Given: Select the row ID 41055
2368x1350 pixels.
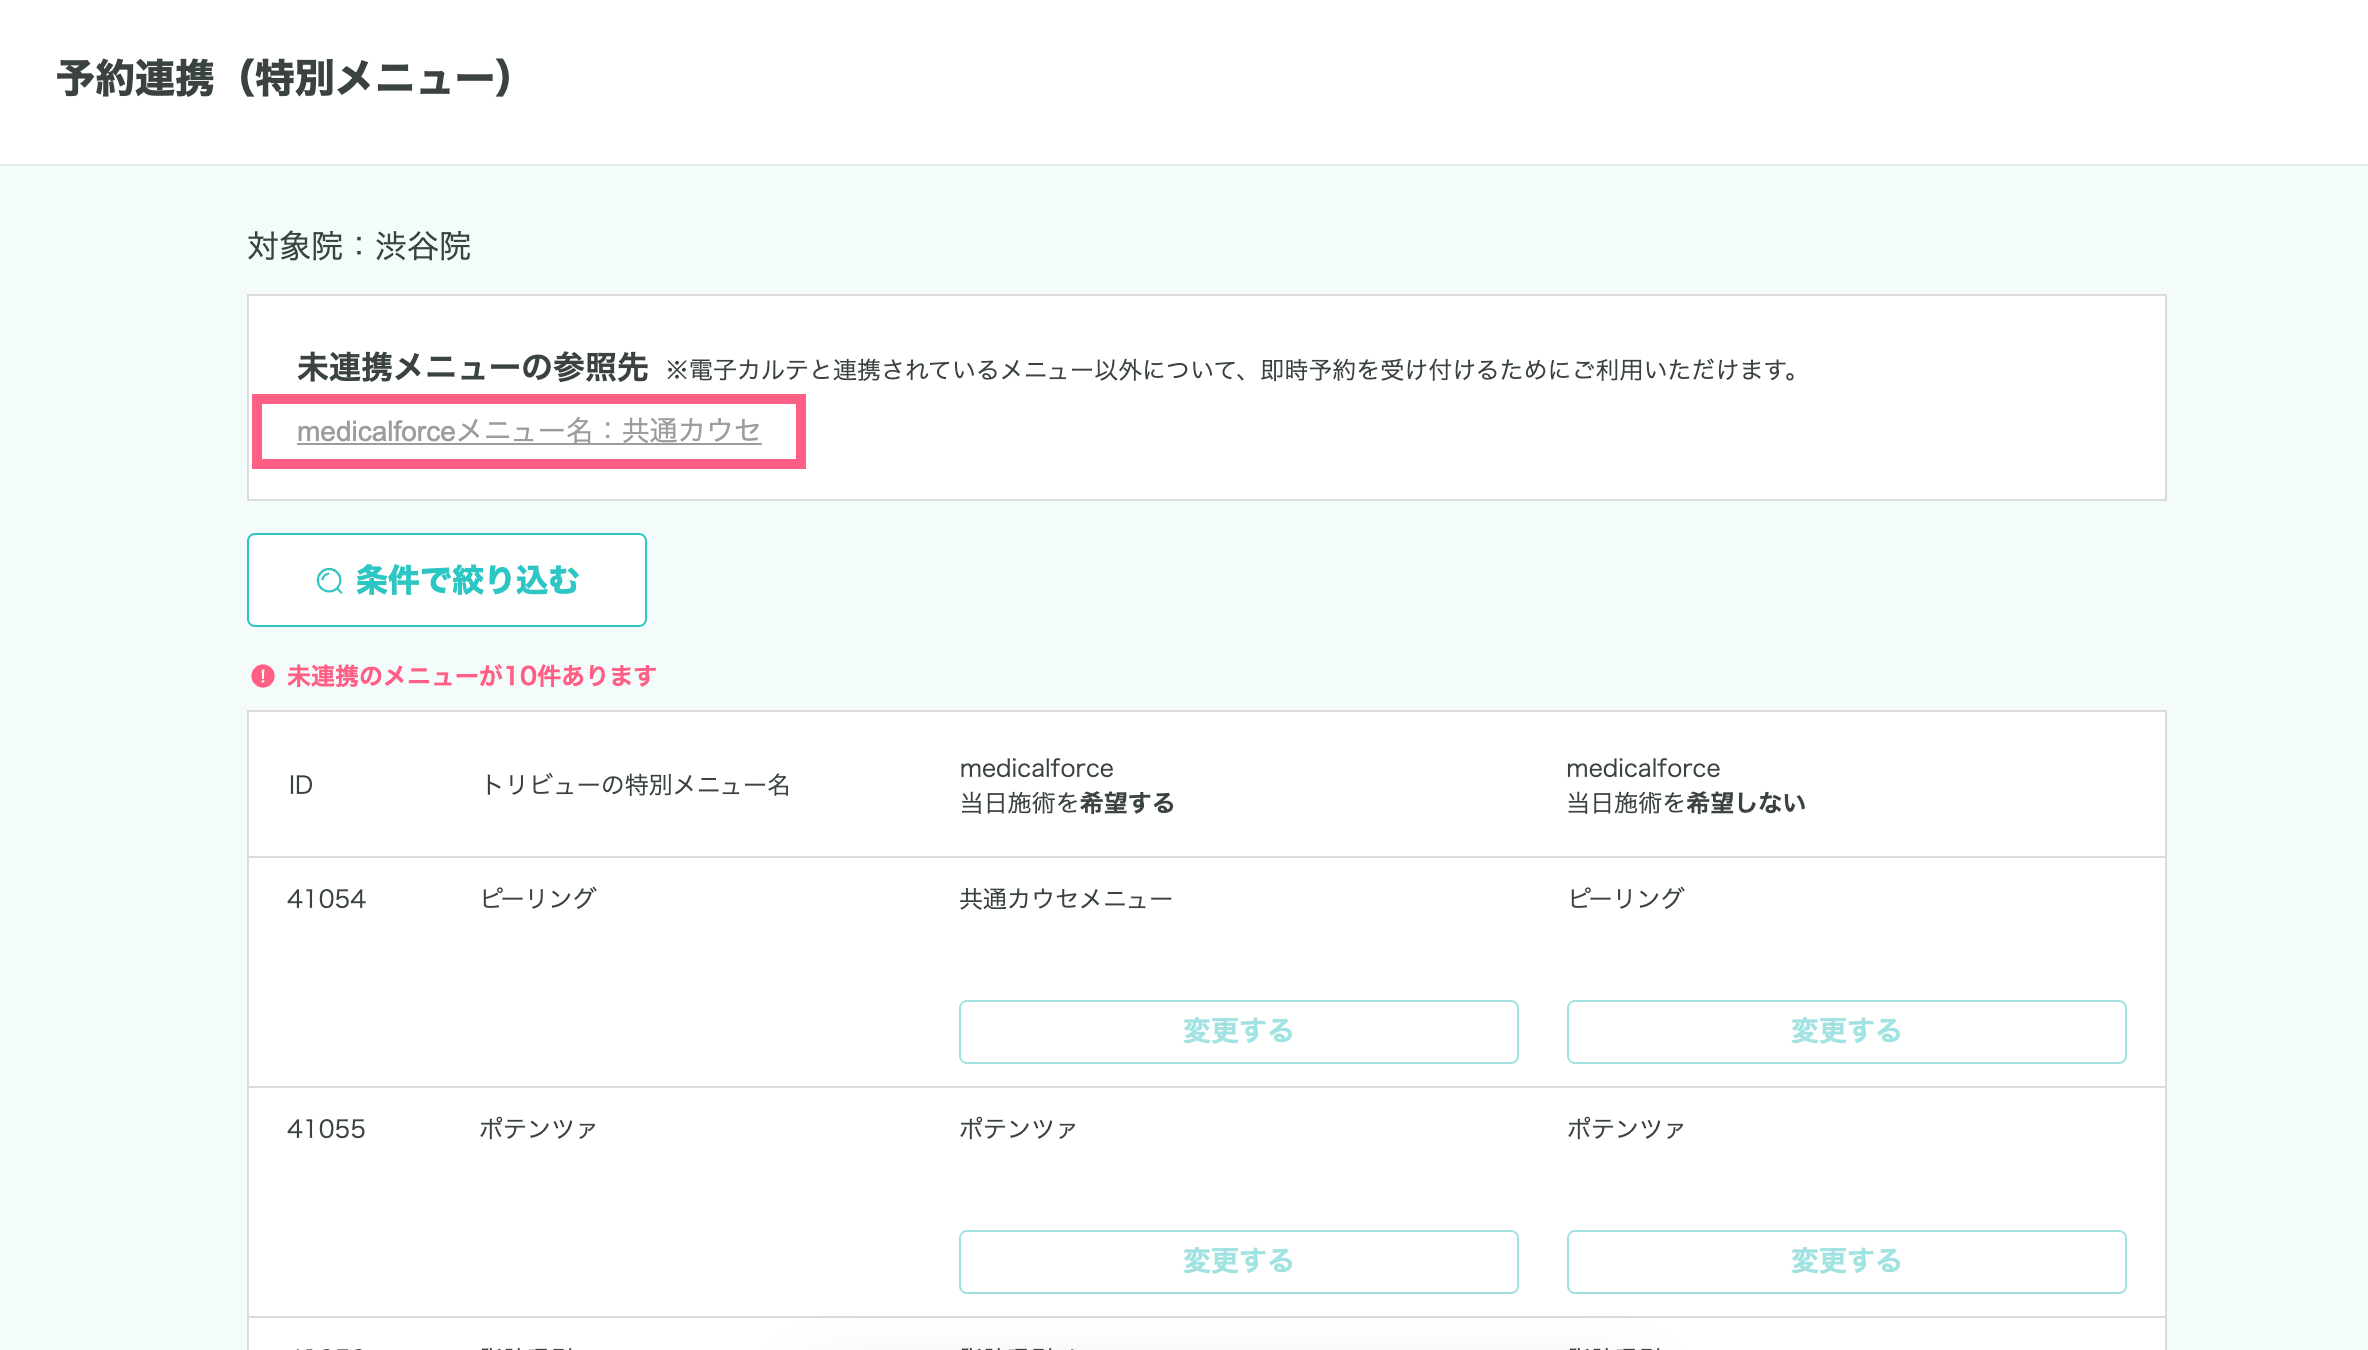Looking at the screenshot, I should pyautogui.click(x=326, y=1129).
